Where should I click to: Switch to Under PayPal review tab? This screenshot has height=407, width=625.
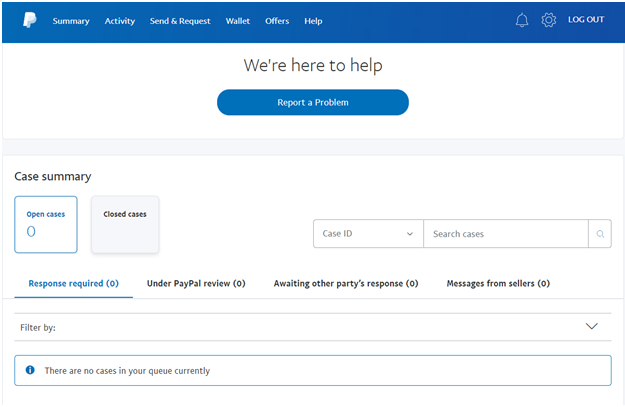(x=196, y=283)
